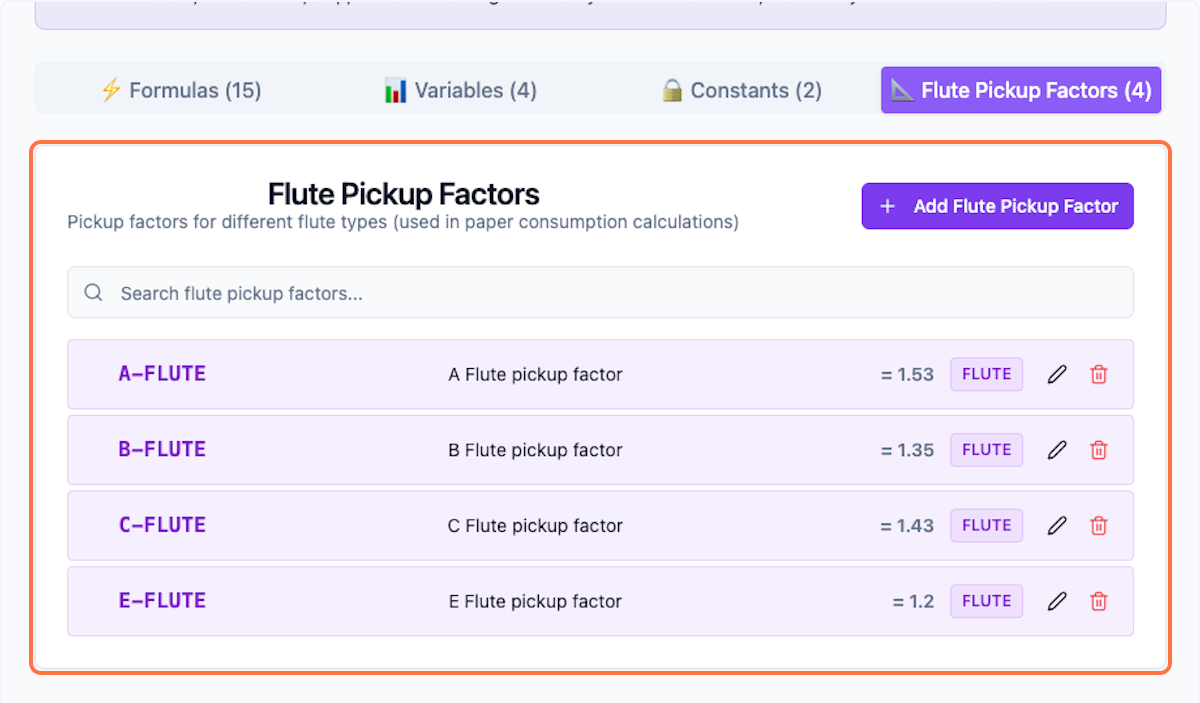Image resolution: width=1200 pixels, height=703 pixels.
Task: Delete the E-FLUTE pickup factor
Action: click(x=1098, y=601)
